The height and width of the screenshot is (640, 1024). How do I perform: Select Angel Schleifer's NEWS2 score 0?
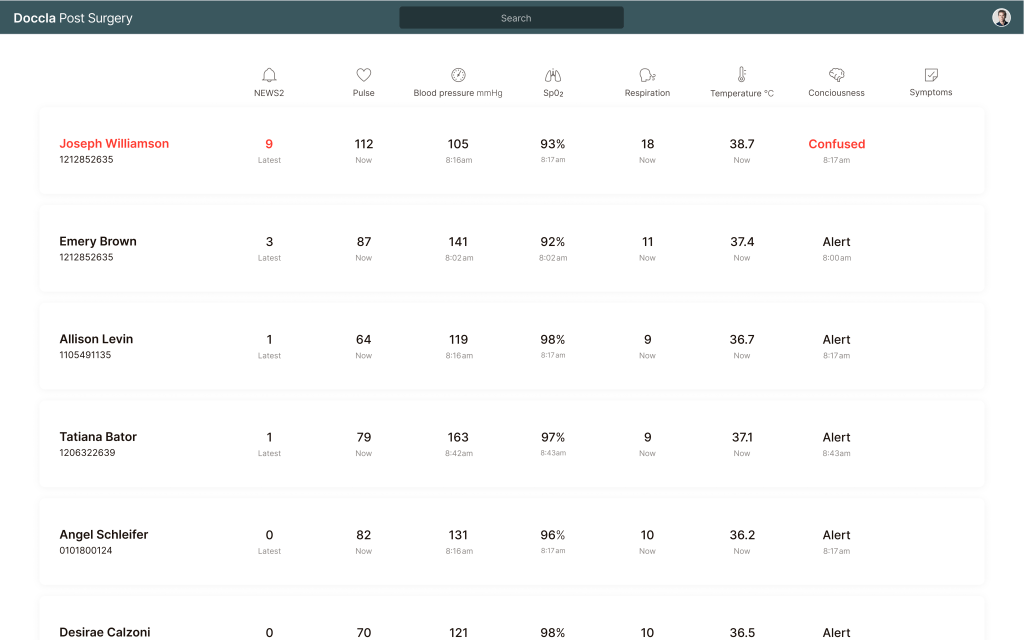(269, 535)
